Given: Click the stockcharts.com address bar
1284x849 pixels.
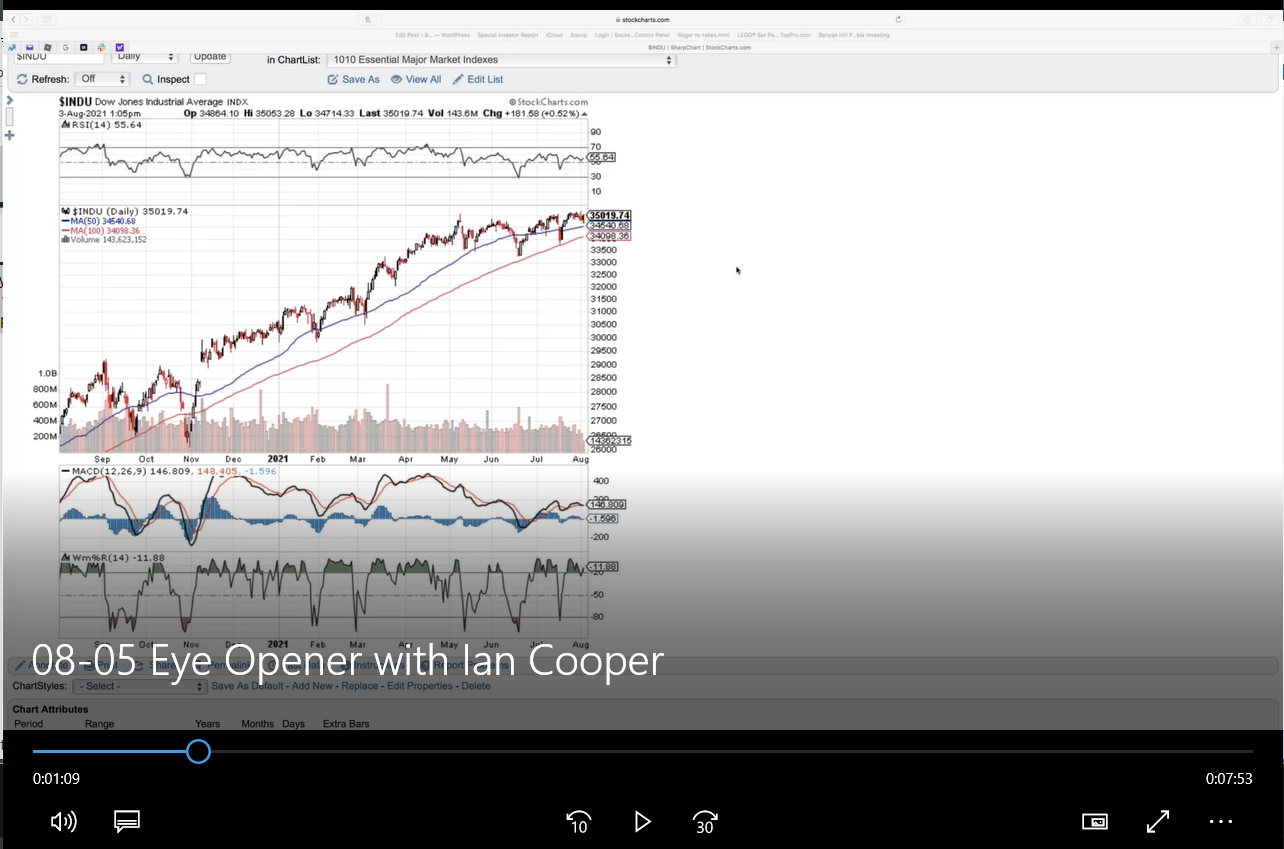Looking at the screenshot, I should point(642,19).
